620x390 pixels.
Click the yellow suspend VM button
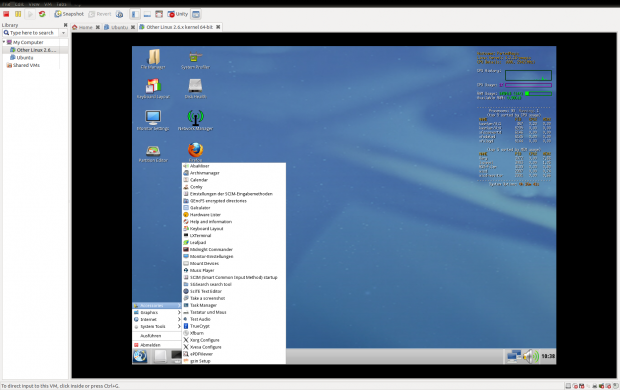(18, 14)
